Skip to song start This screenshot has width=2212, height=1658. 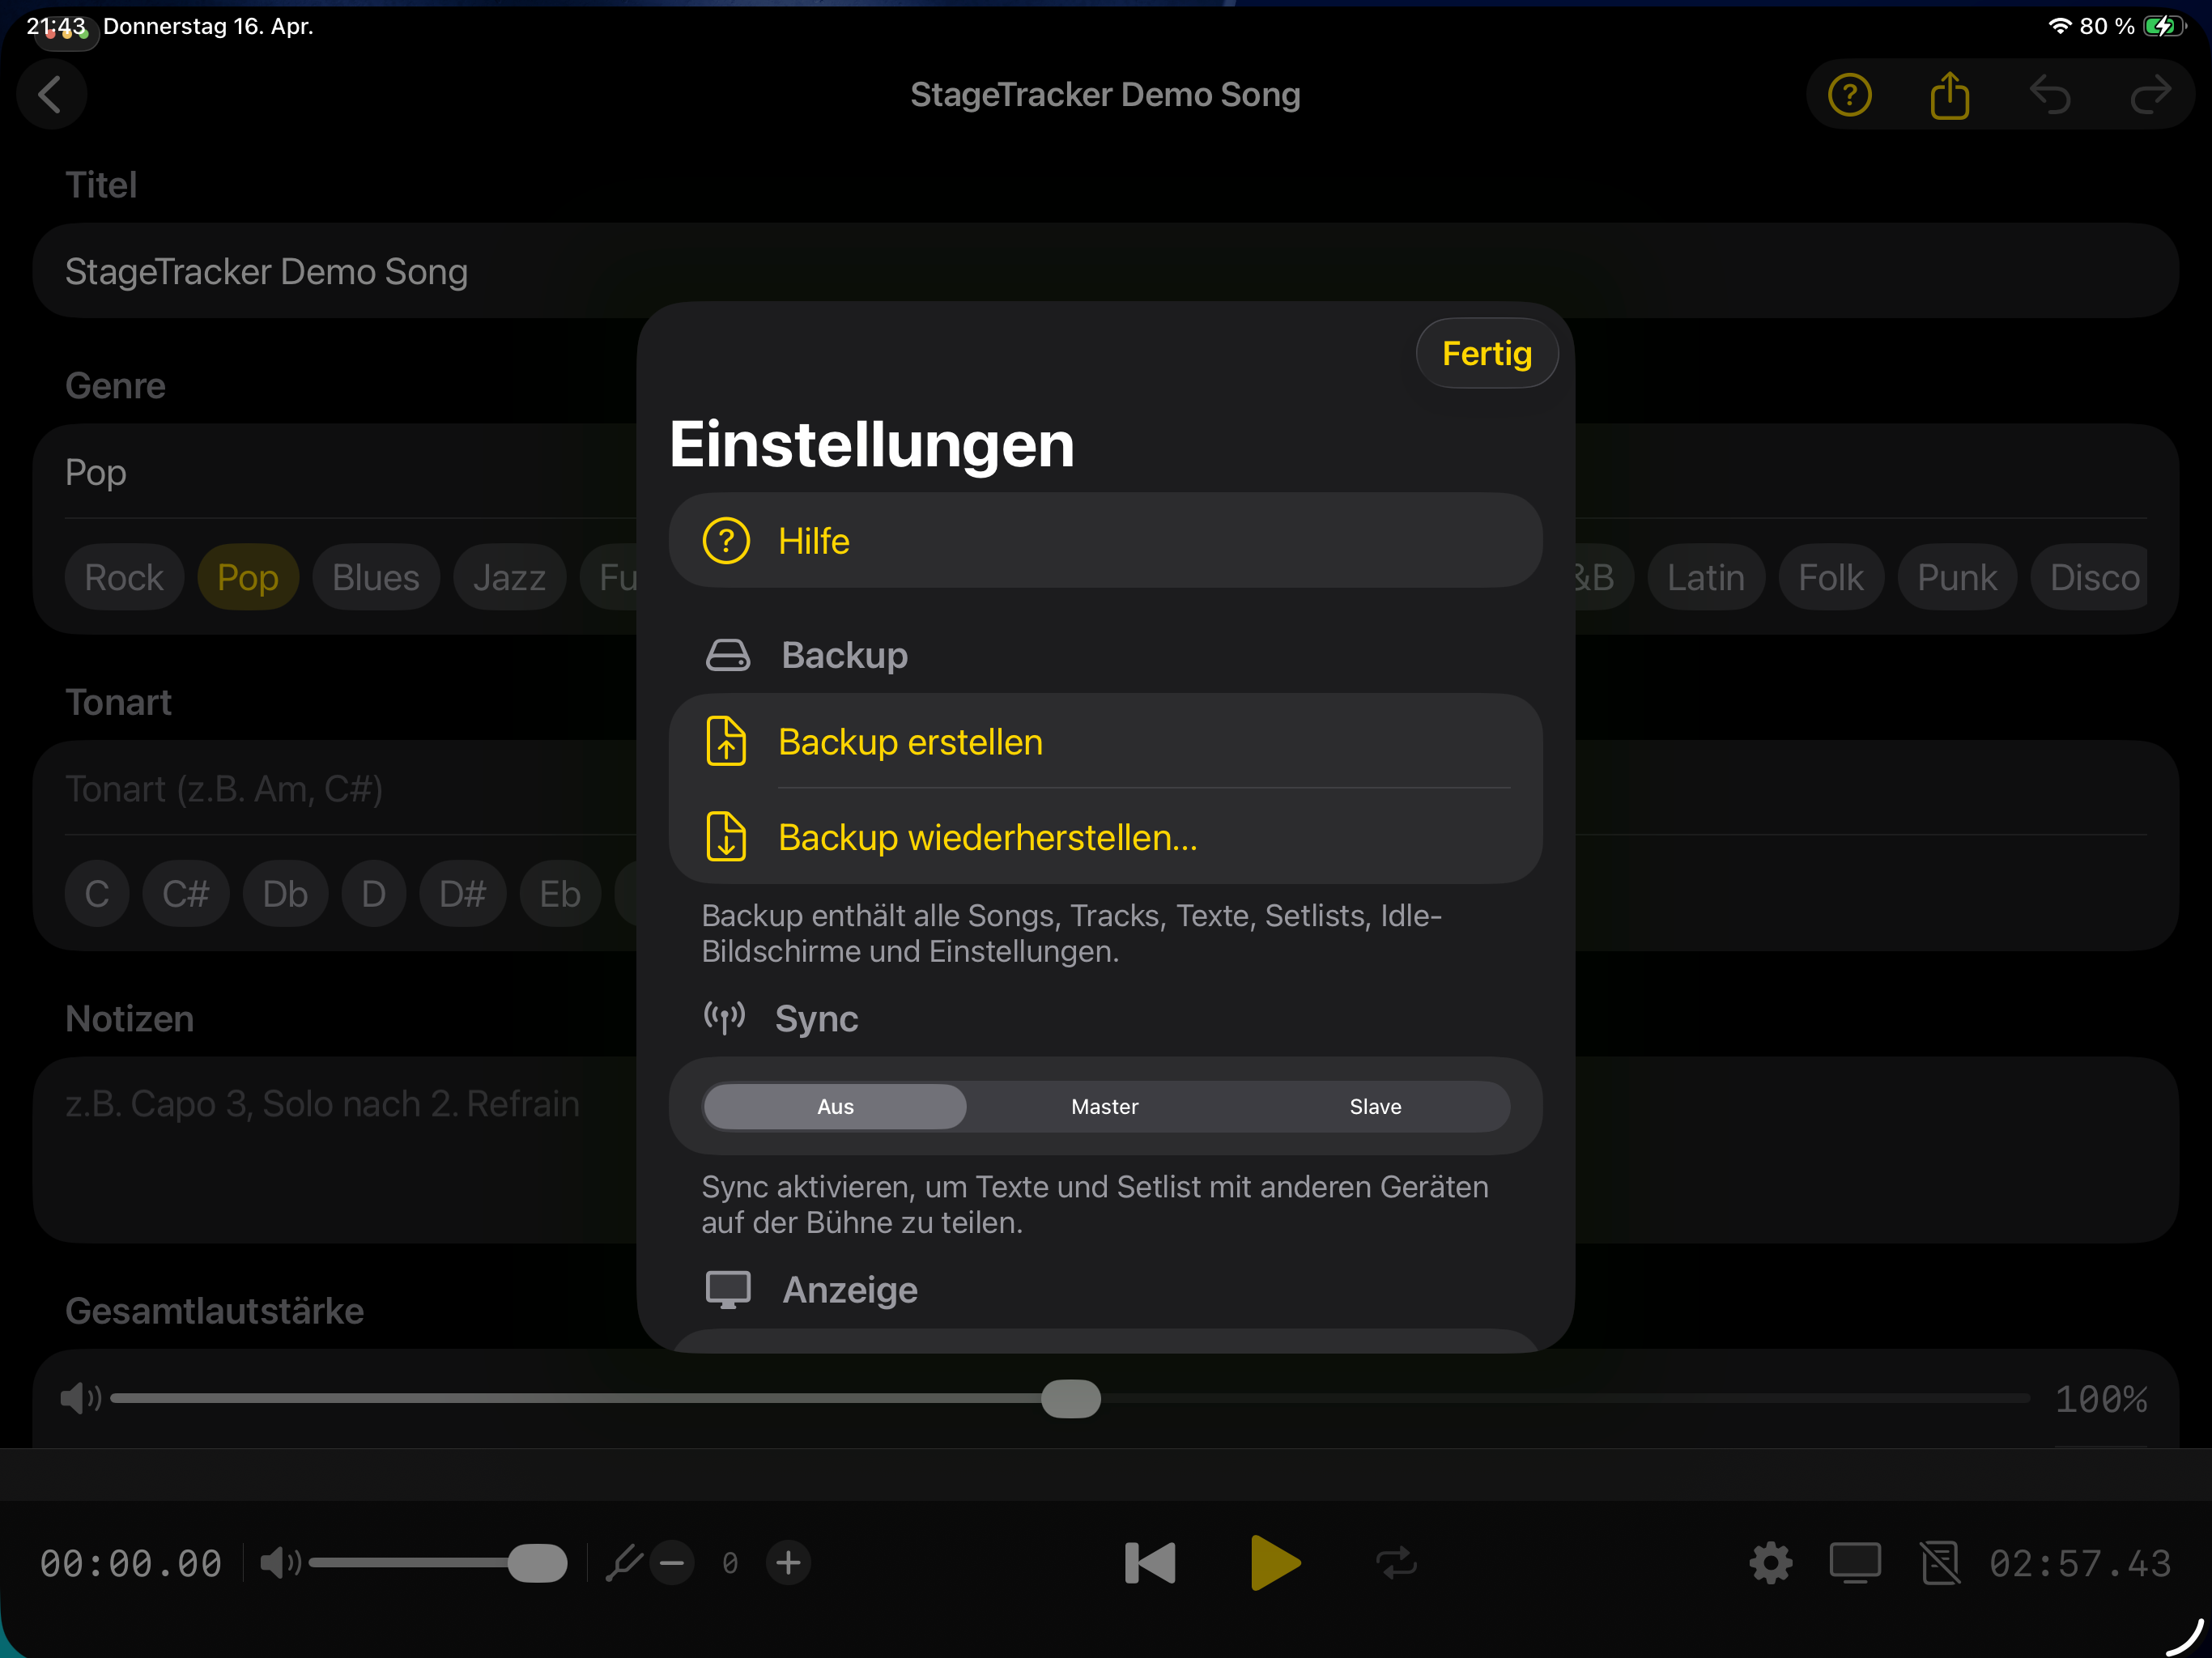(1150, 1562)
